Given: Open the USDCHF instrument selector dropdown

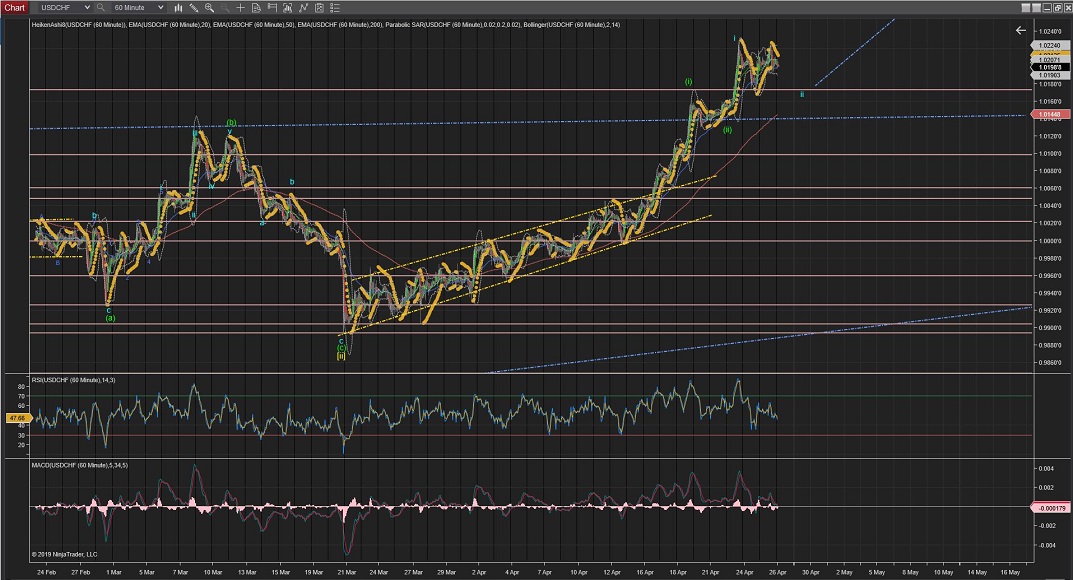Looking at the screenshot, I should 64,8.
